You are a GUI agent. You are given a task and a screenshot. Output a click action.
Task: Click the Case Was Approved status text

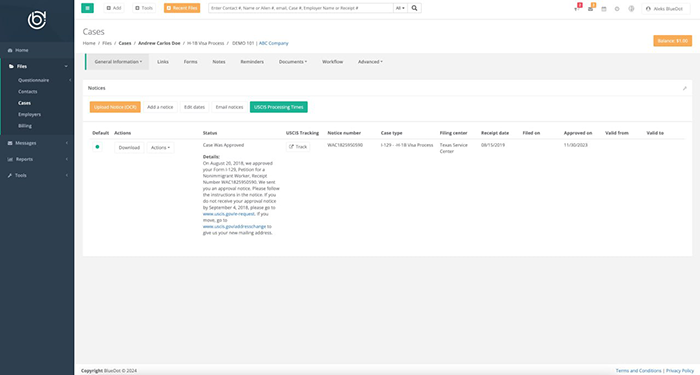(223, 145)
